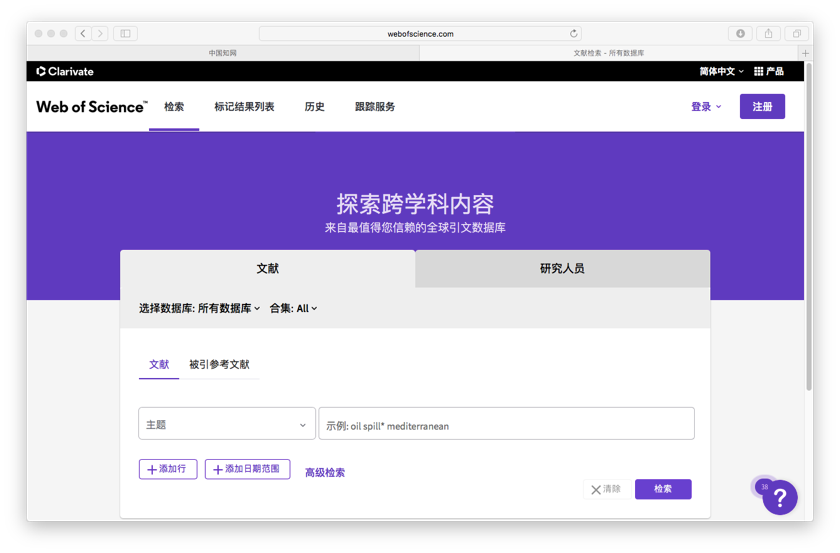Reload the page with the refresh icon
Screen dimensions: 840x553
(573, 34)
